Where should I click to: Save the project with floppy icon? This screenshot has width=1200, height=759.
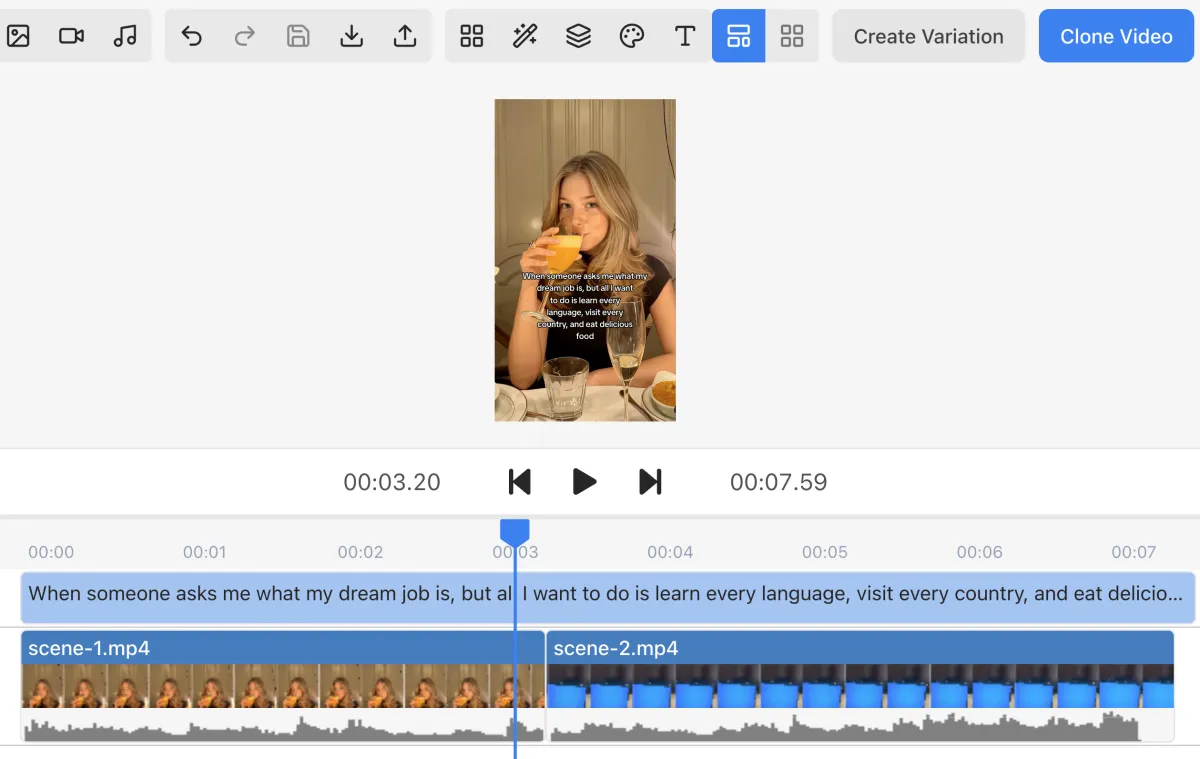click(x=298, y=37)
